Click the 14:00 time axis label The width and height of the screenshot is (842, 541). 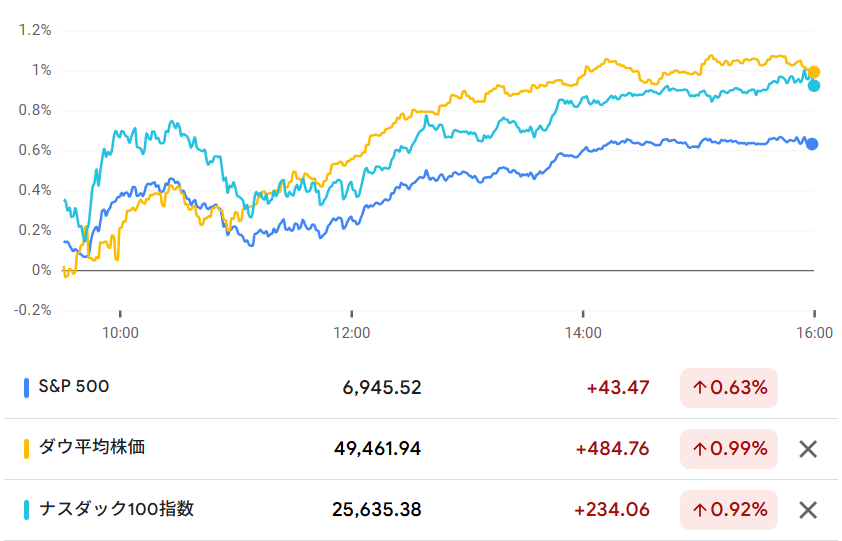pyautogui.click(x=583, y=334)
